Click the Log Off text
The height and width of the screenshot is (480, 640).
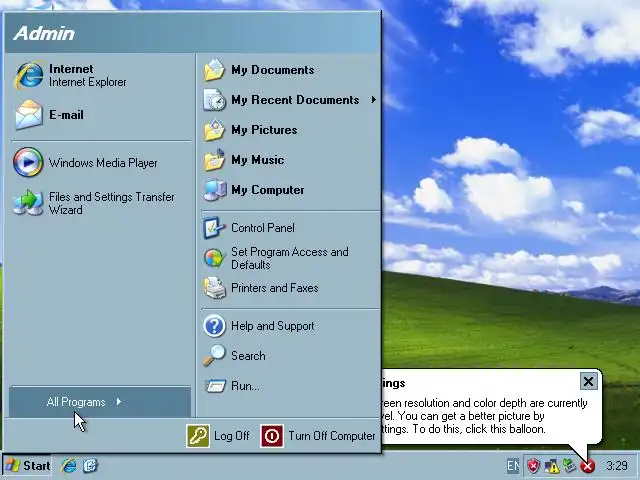(x=231, y=436)
